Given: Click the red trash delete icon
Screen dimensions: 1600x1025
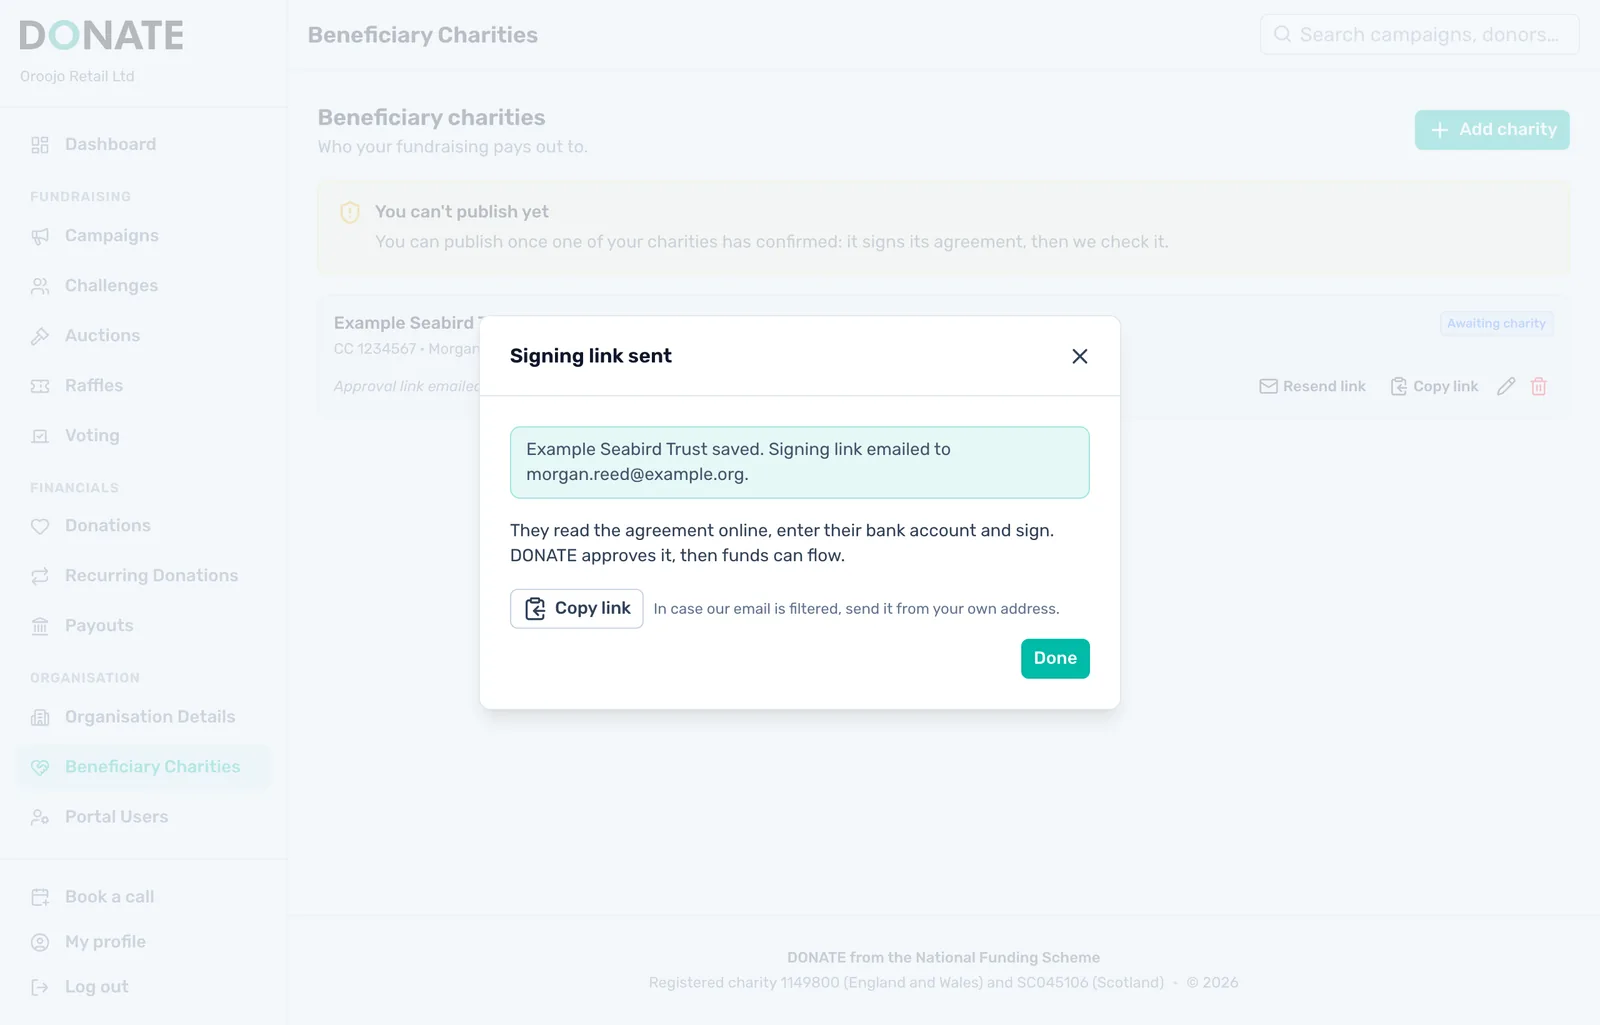Looking at the screenshot, I should pyautogui.click(x=1539, y=386).
